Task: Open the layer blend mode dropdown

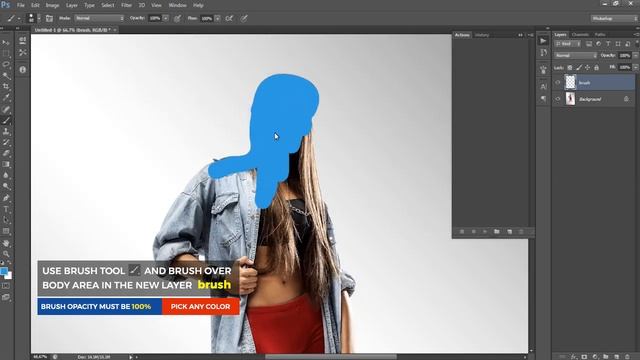Action: 576,56
